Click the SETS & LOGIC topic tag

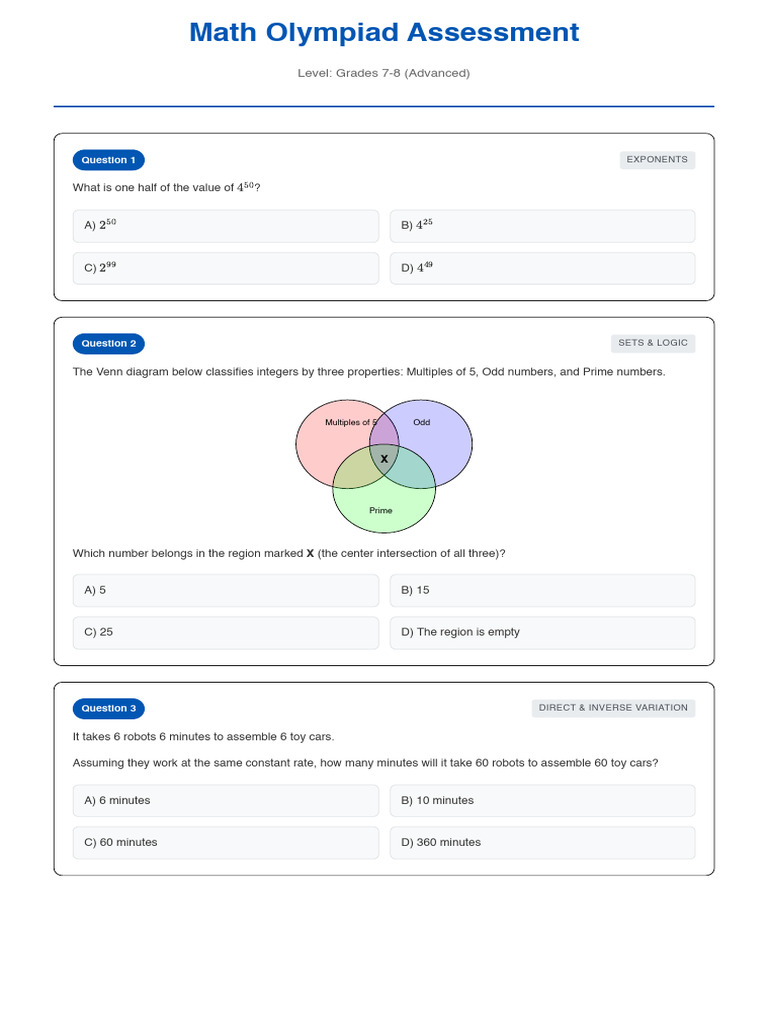653,343
